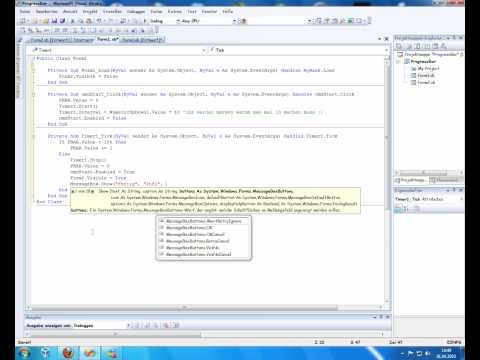Select MessageBoxButtons.OKCancel in the list
This screenshot has width=480, height=360.
204,234
